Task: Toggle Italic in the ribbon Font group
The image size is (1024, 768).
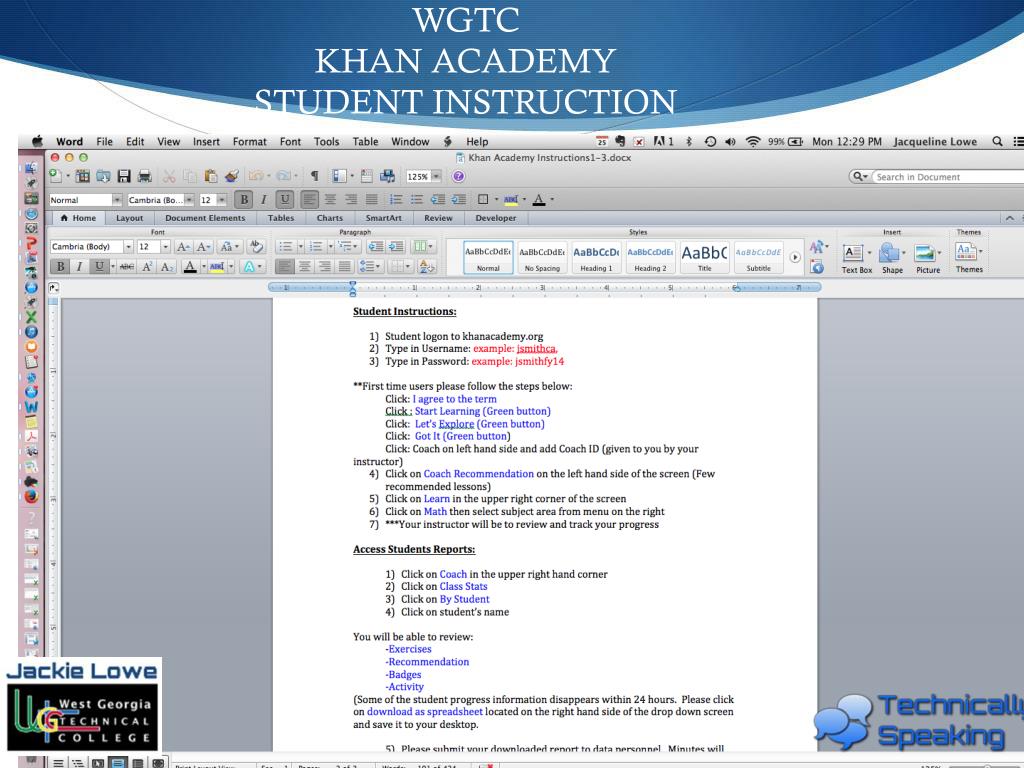Action: click(79, 266)
